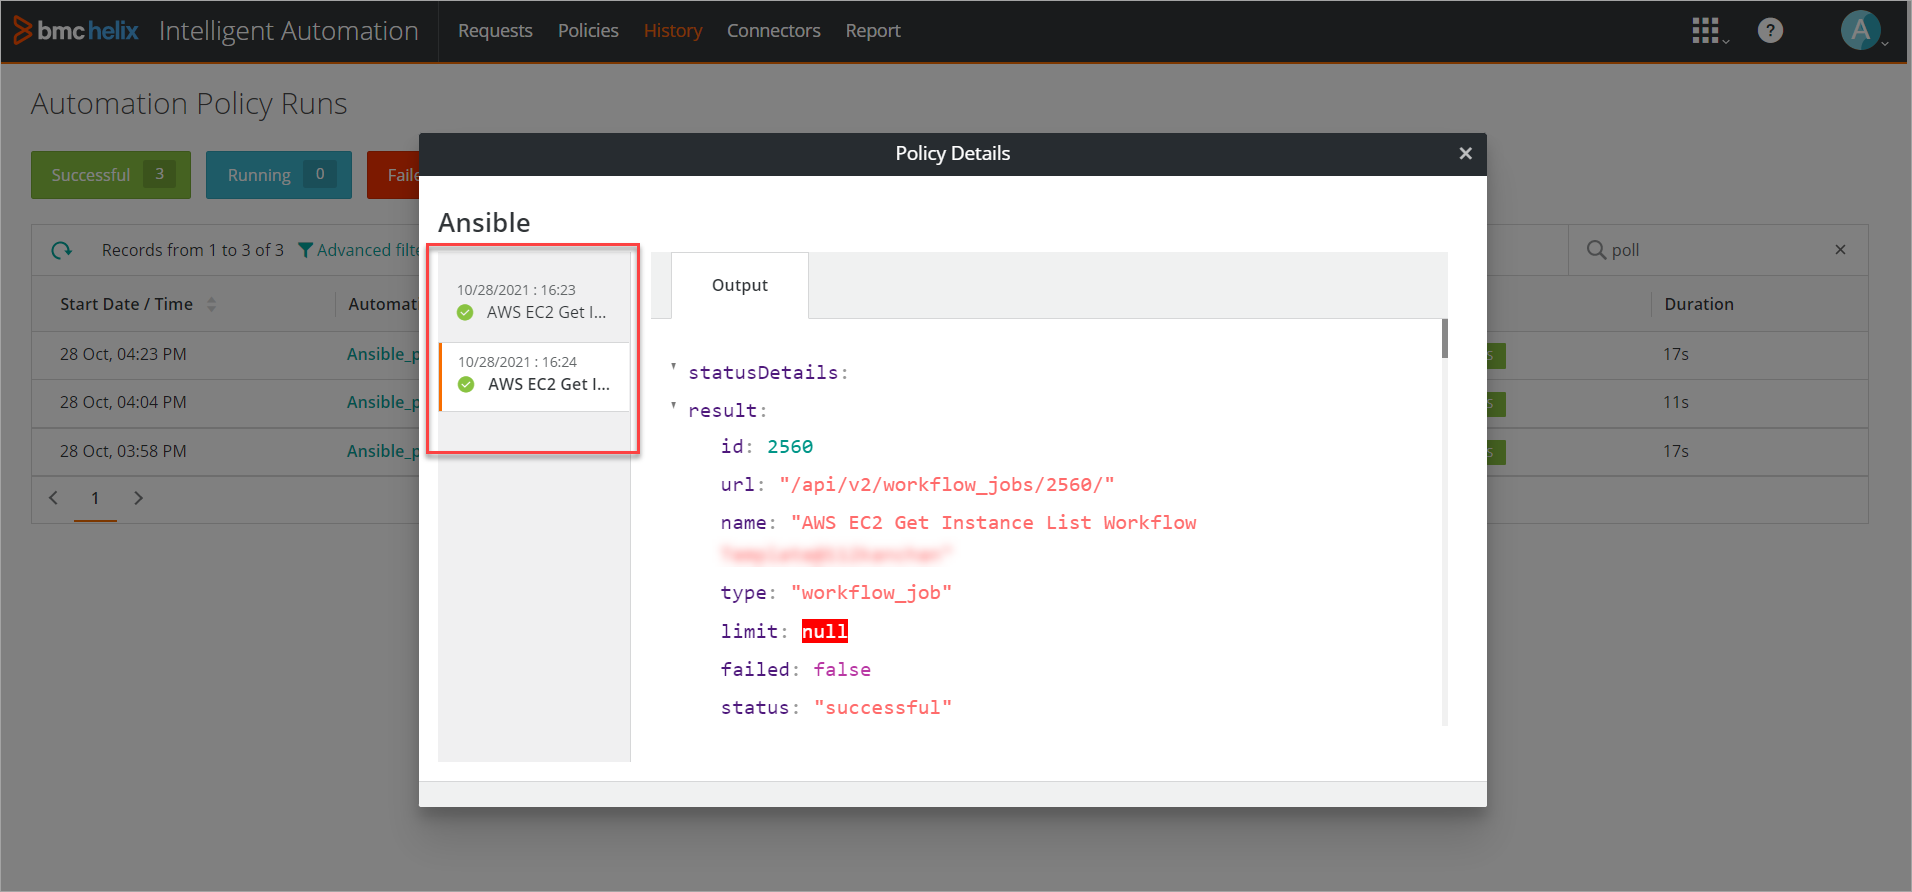
Task: Collapse the result node
Action: [673, 406]
